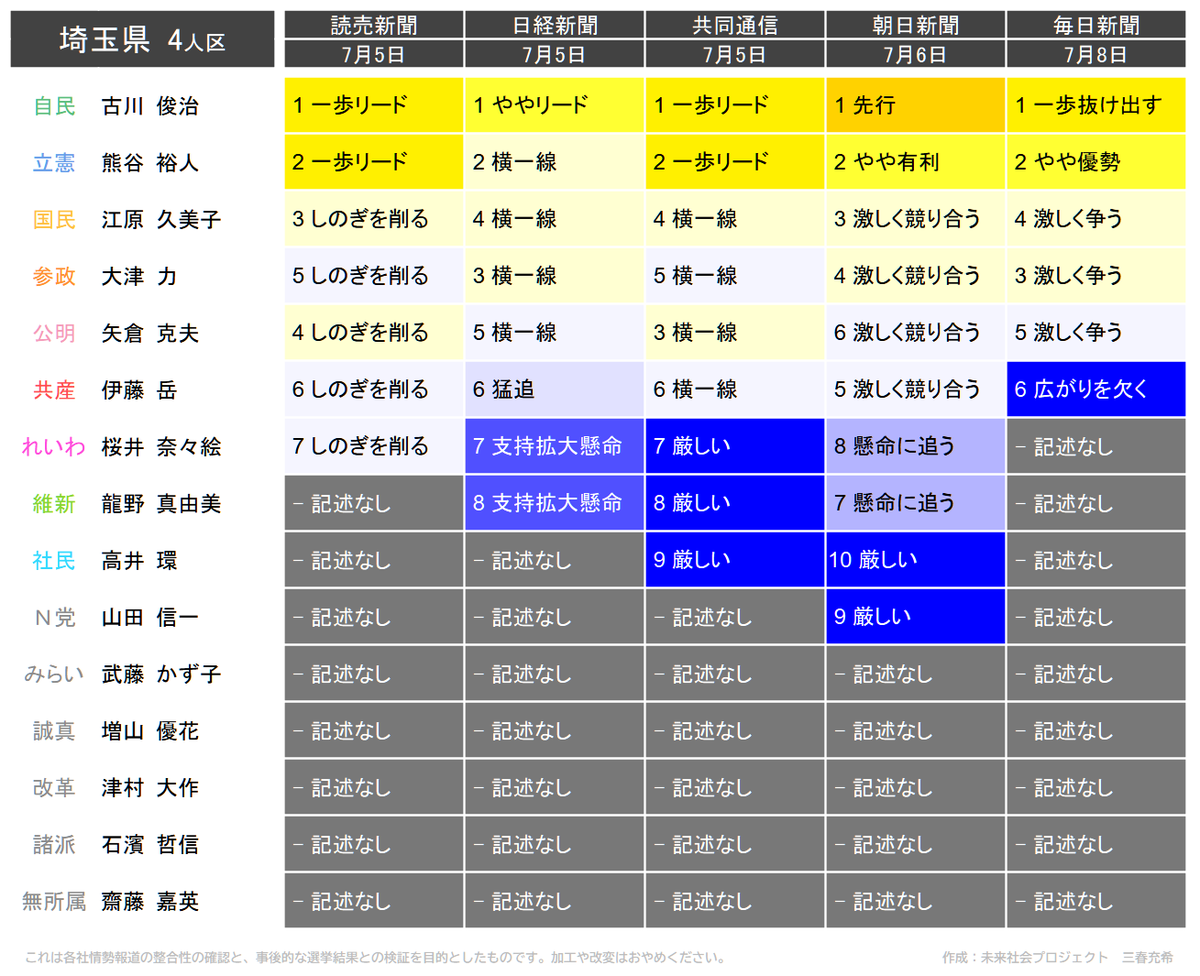Click the 6 広がりを欠く cell
Screen dimensions: 1200x976
click(x=1097, y=389)
